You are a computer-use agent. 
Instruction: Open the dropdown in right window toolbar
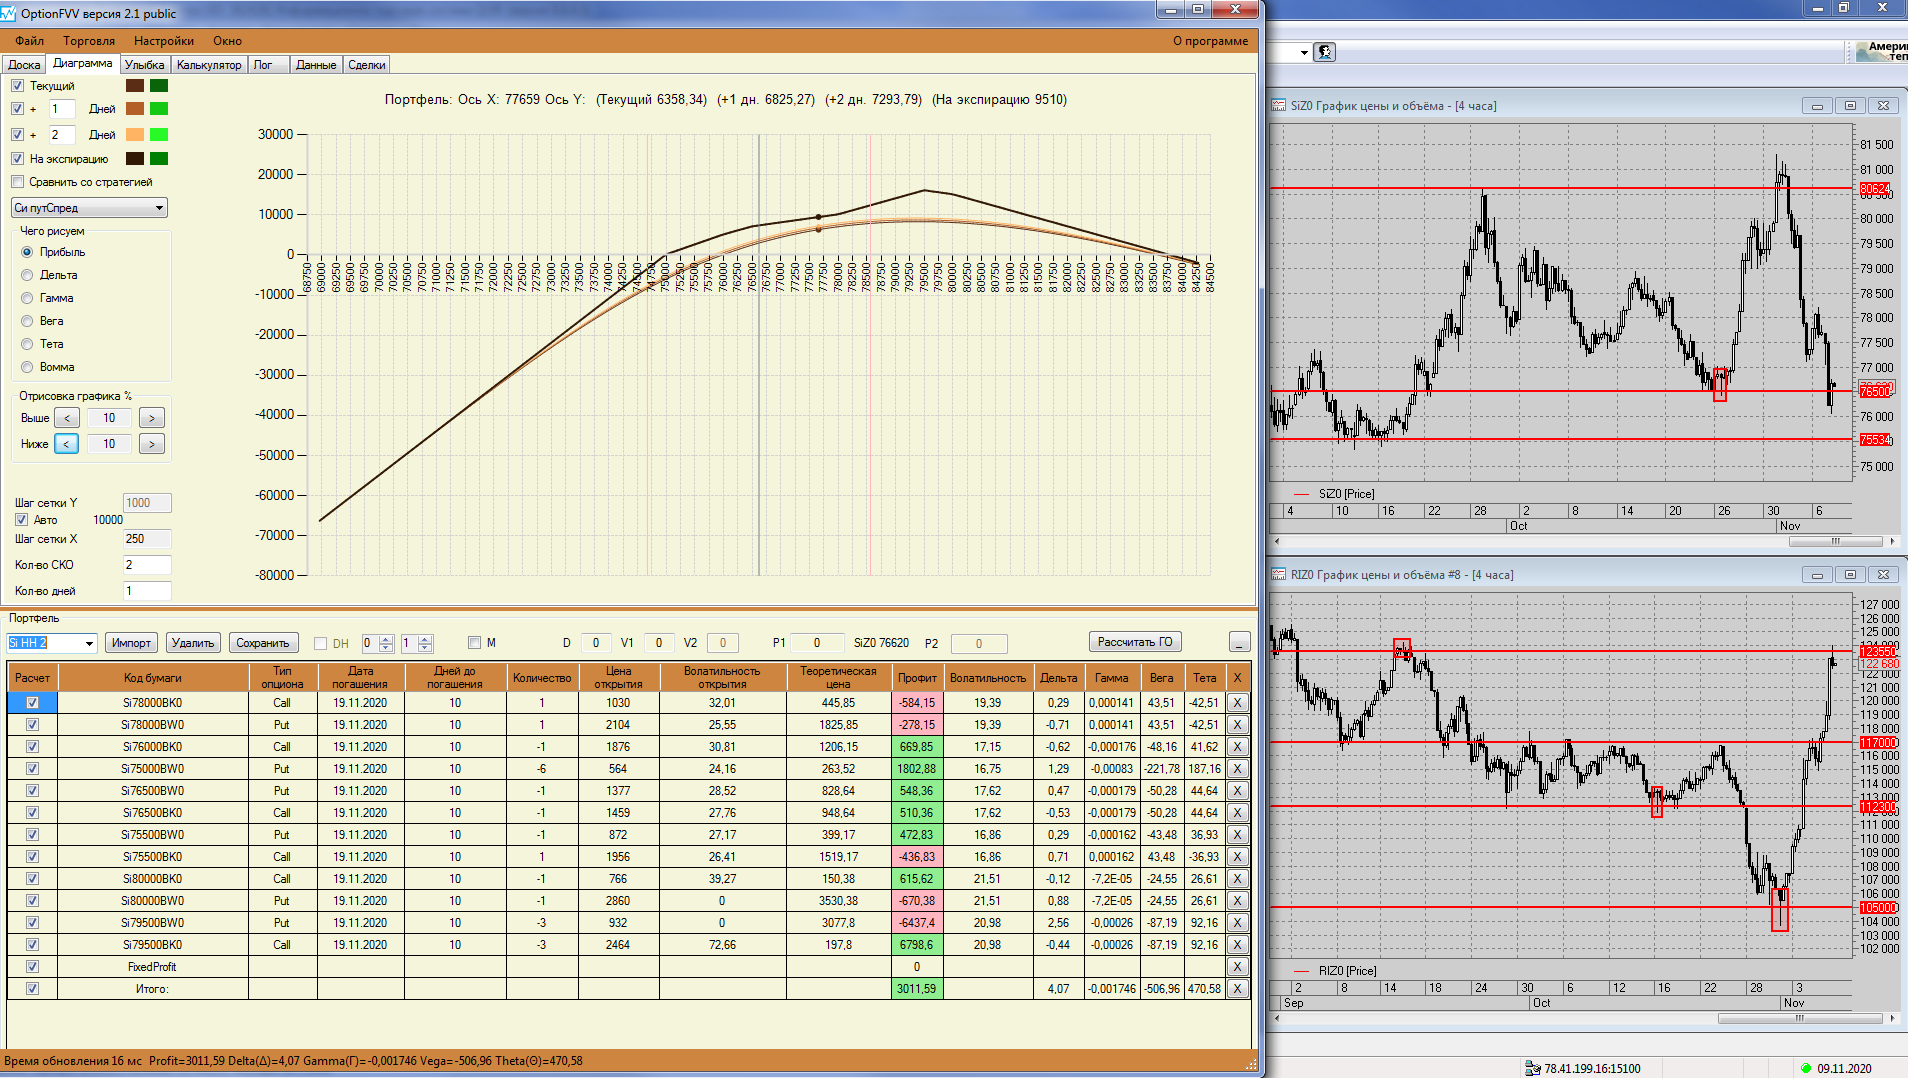pos(1304,52)
